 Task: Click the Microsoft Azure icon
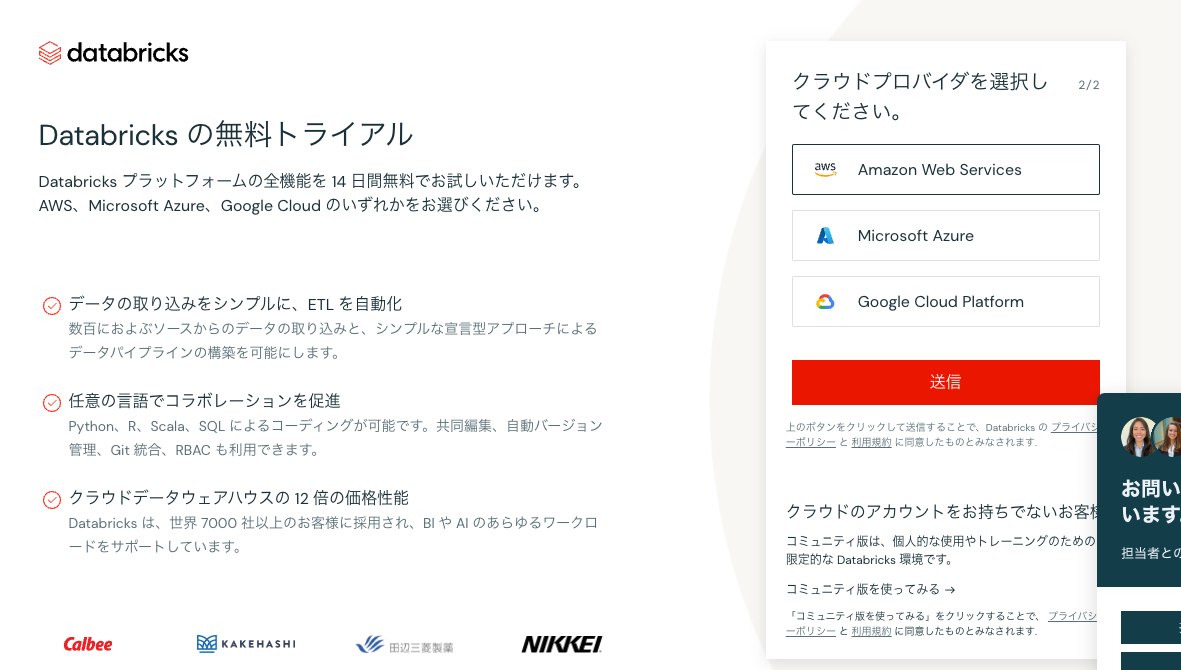(825, 235)
